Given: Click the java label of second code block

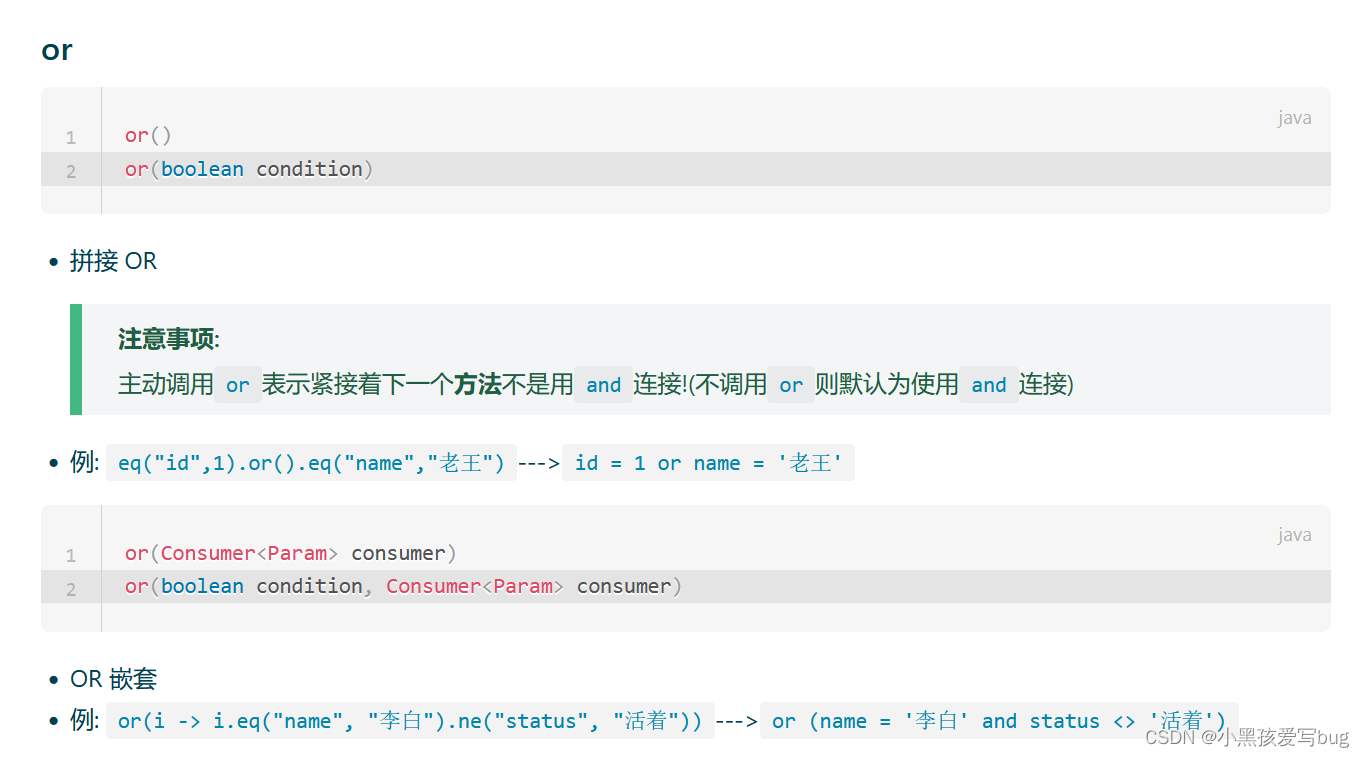Looking at the screenshot, I should coord(1294,535).
